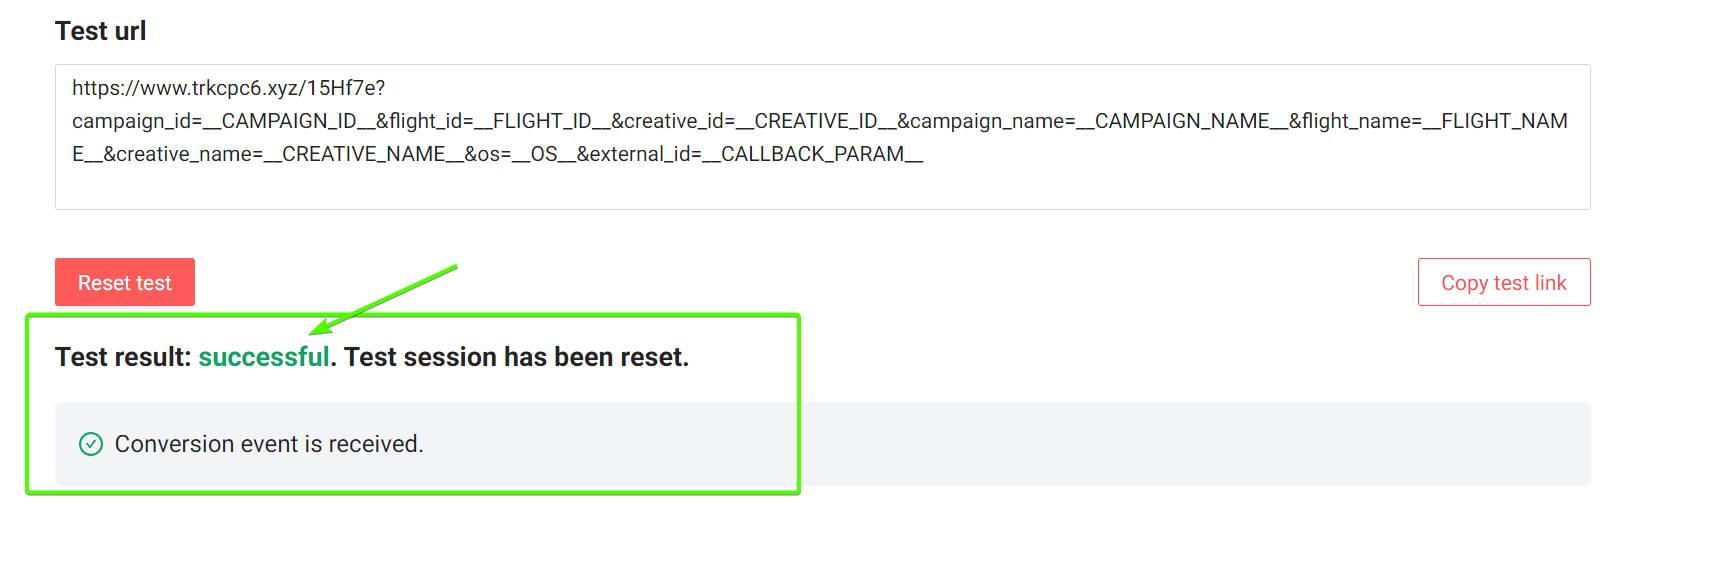Click the green checkmark circle icon
Screen dimensions: 1718x565
[x=91, y=444]
